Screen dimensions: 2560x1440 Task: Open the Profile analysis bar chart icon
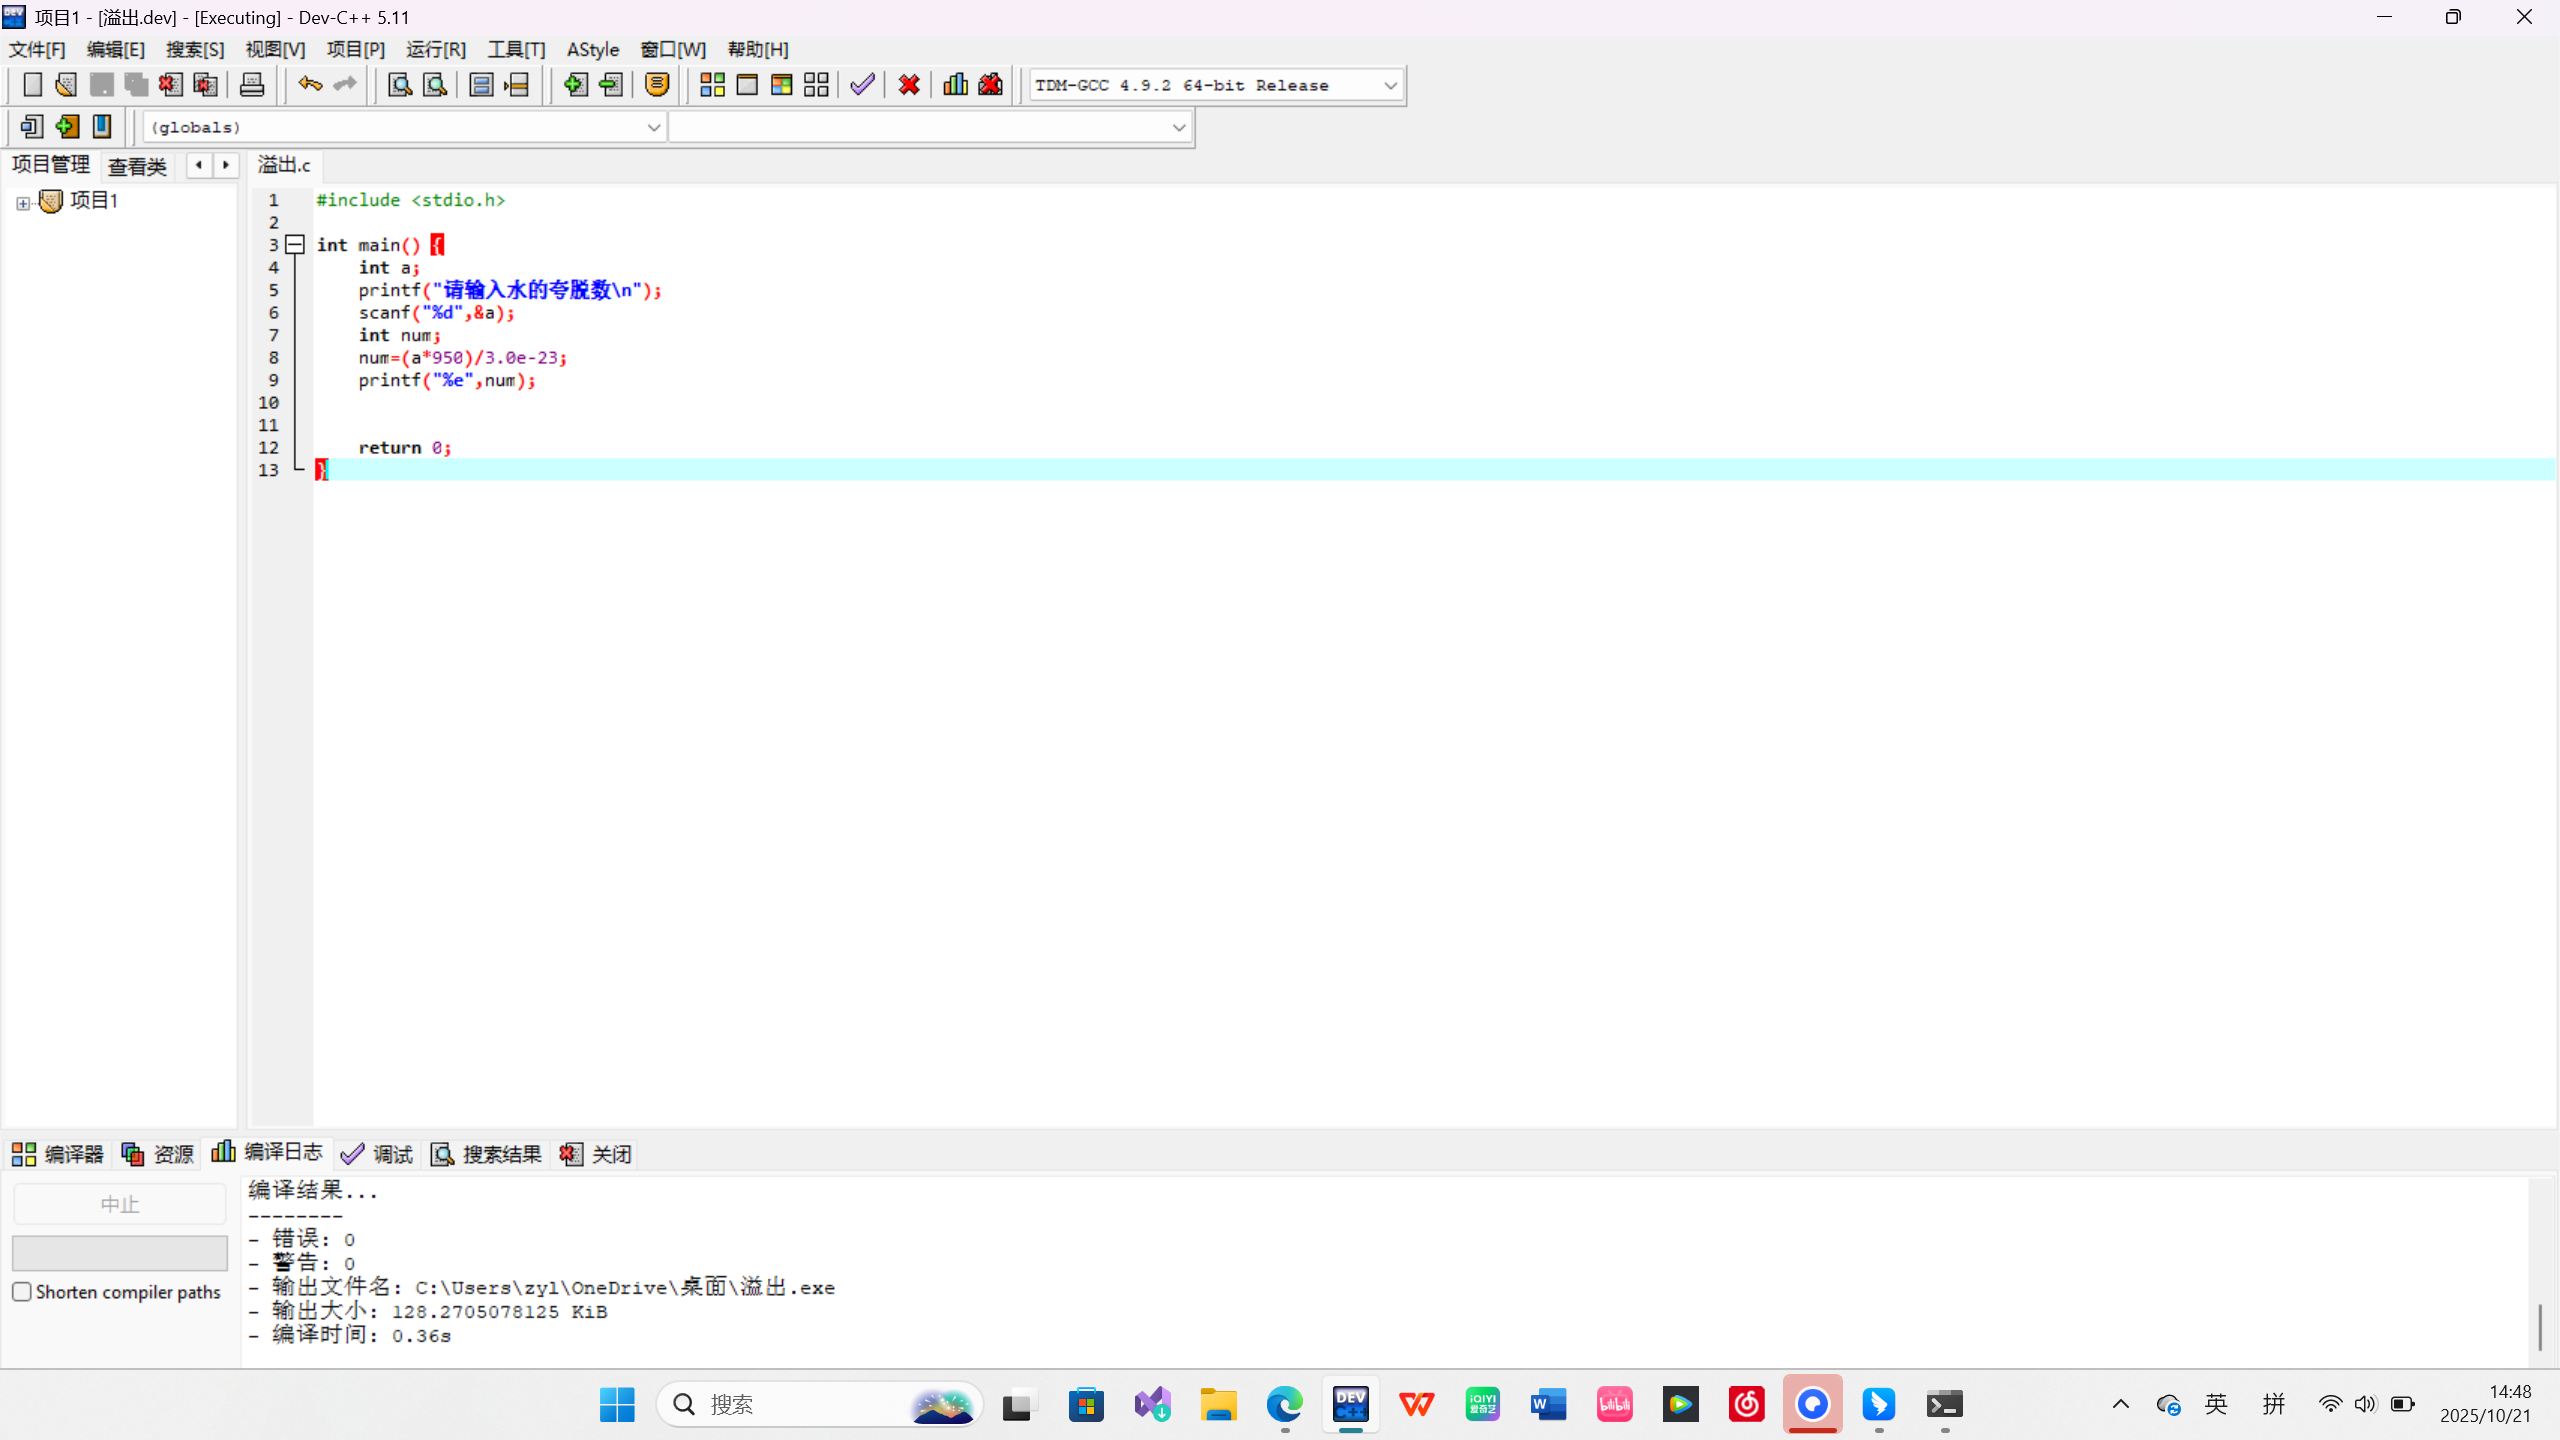pyautogui.click(x=955, y=85)
